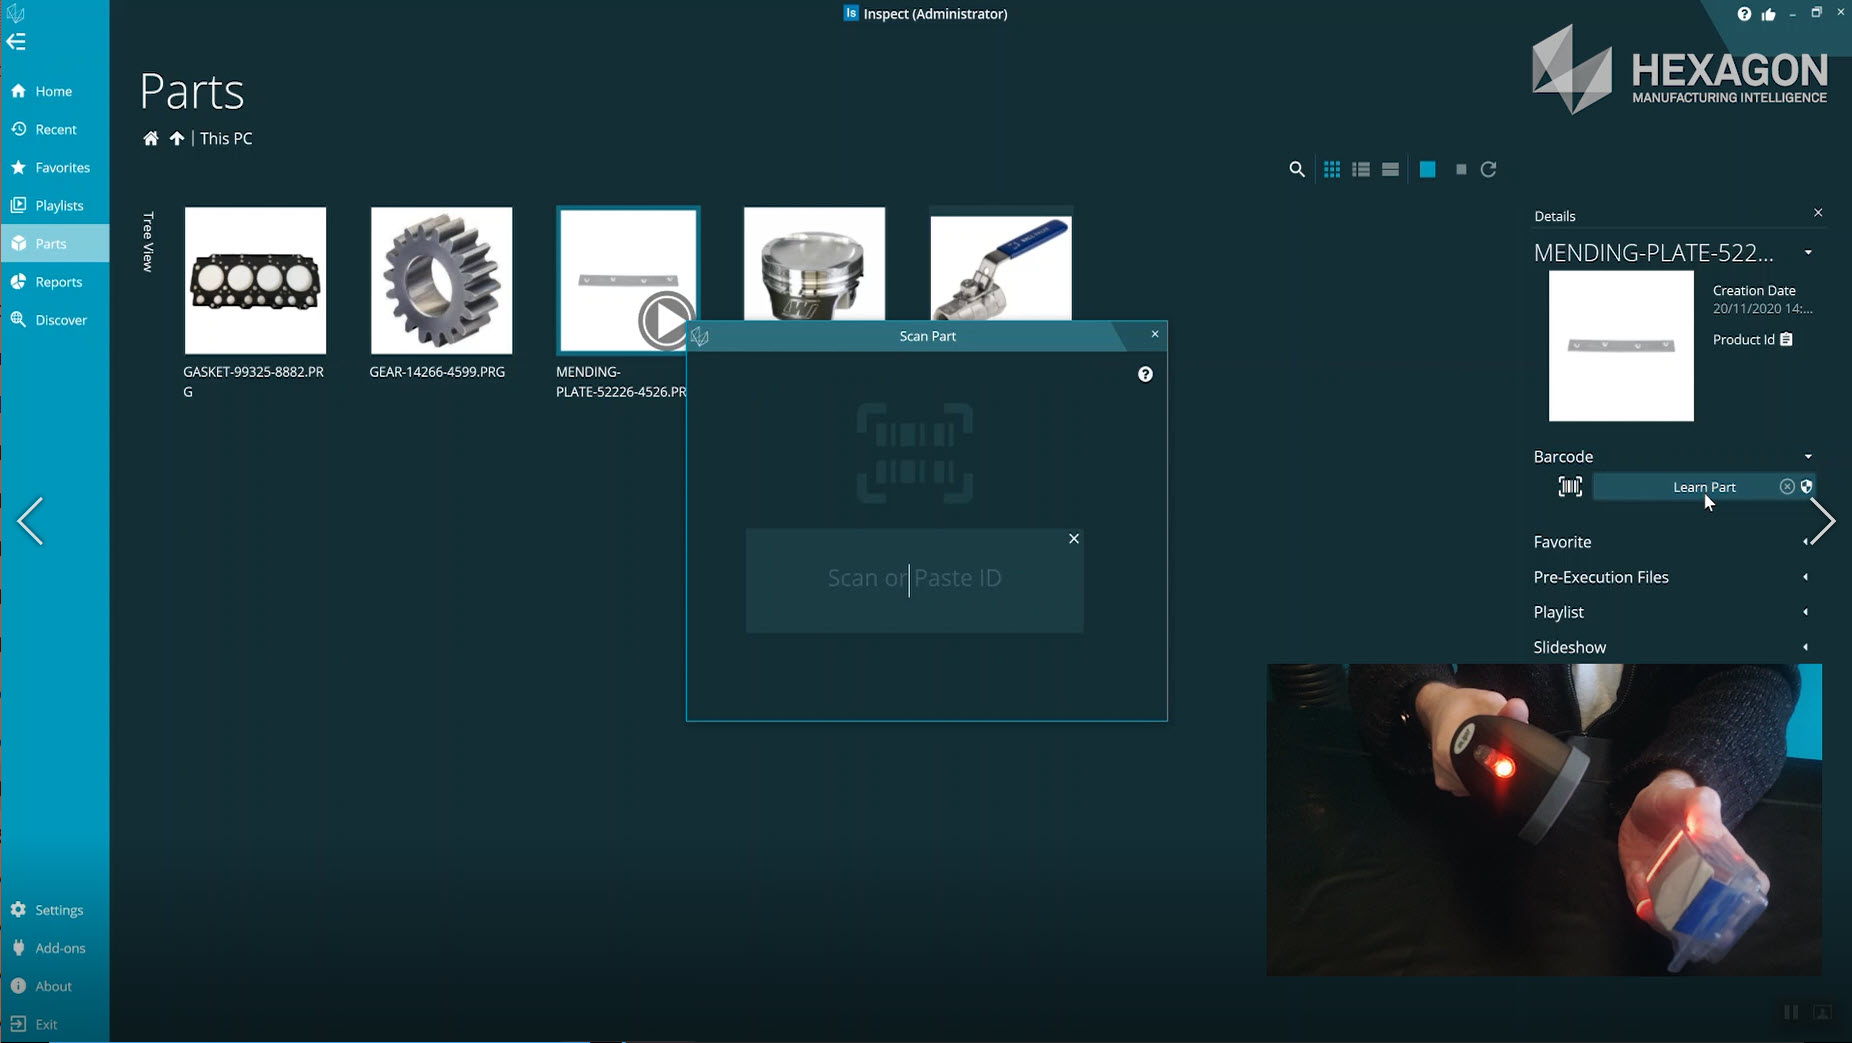Select the Parts section in sidebar
The width and height of the screenshot is (1852, 1043).
click(51, 243)
